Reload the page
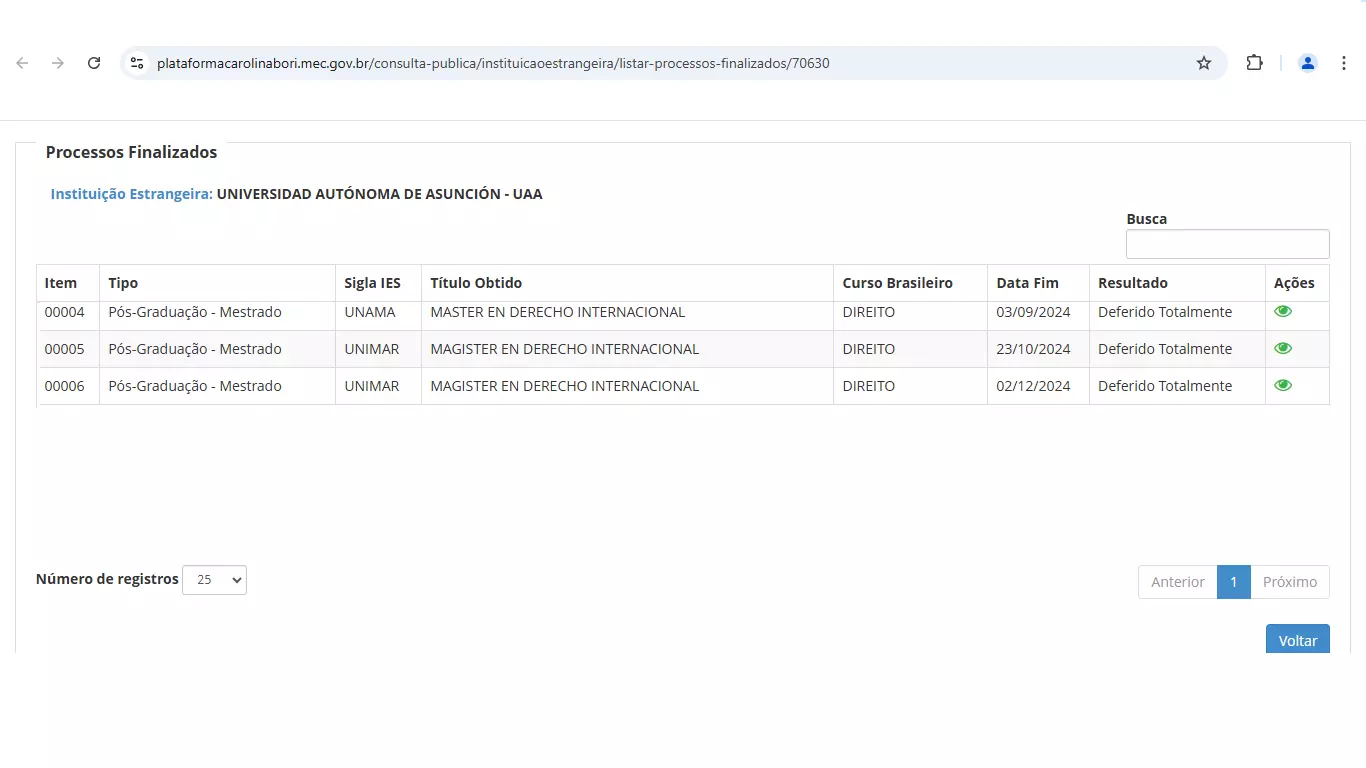 94,63
